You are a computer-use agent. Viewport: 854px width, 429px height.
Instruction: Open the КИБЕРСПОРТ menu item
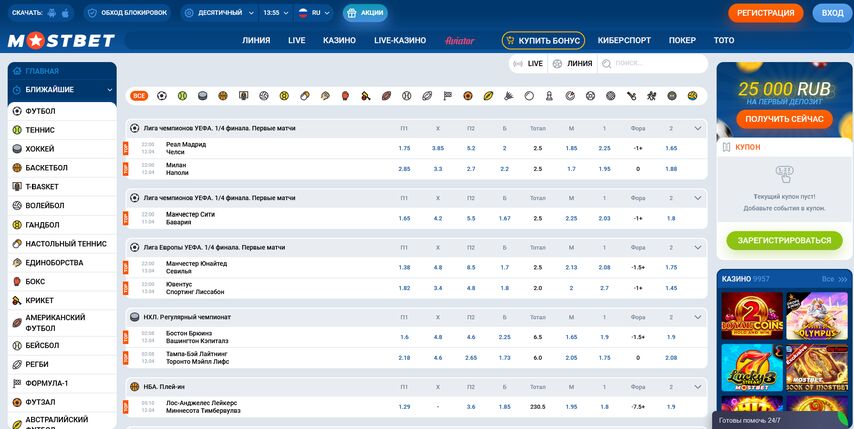coord(624,40)
